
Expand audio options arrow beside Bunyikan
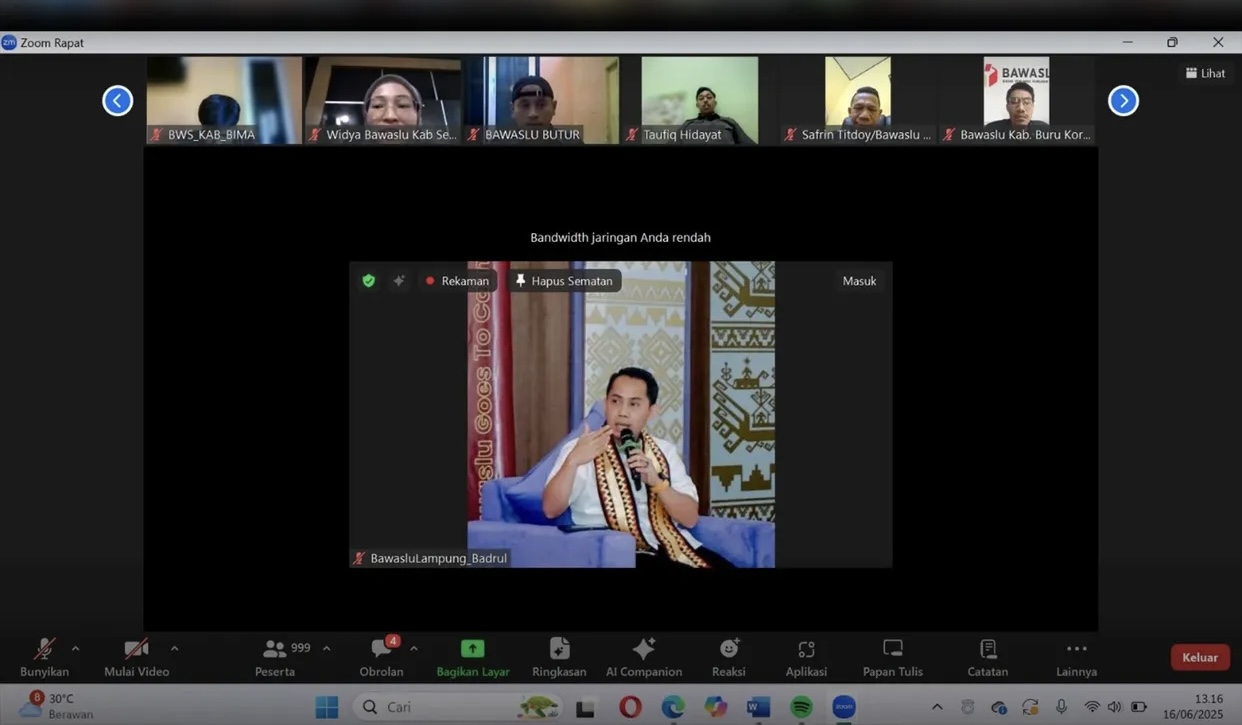75,649
